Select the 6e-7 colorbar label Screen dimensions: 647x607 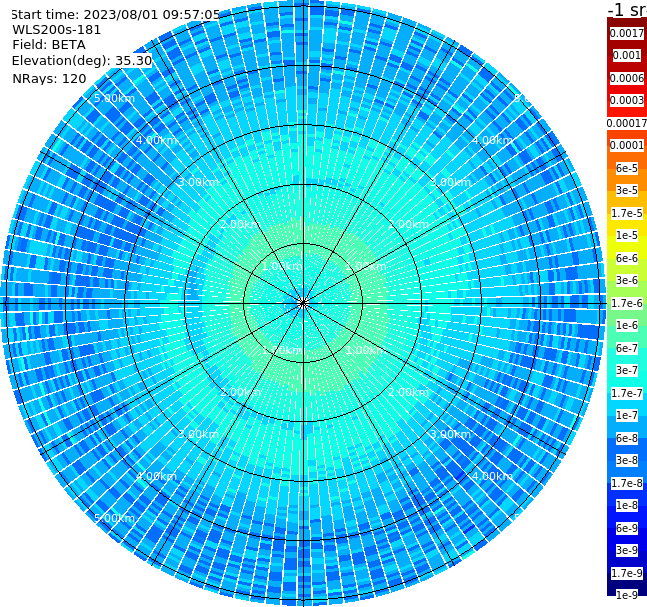(627, 348)
